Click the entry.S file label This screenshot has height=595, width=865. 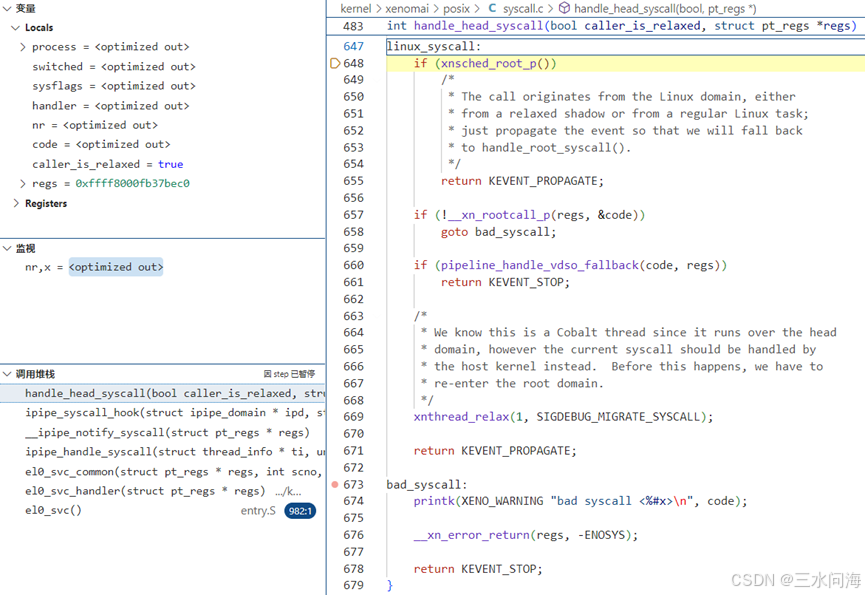[x=258, y=511]
